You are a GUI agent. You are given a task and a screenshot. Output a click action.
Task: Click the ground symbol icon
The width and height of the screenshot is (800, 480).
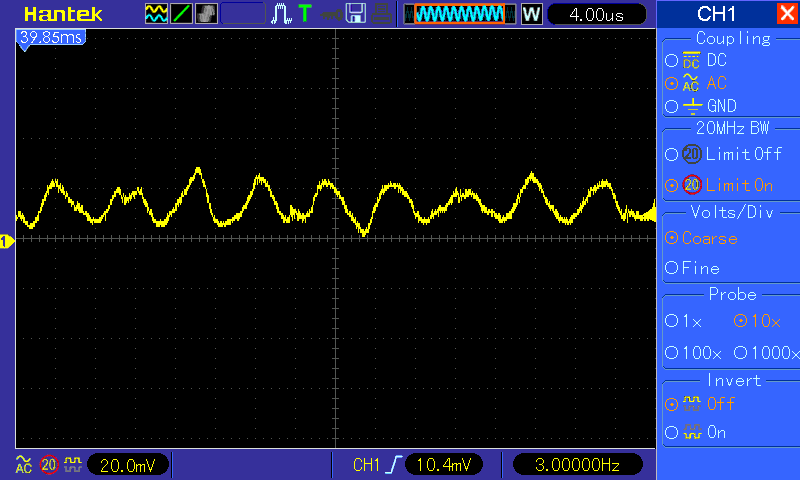(x=692, y=106)
